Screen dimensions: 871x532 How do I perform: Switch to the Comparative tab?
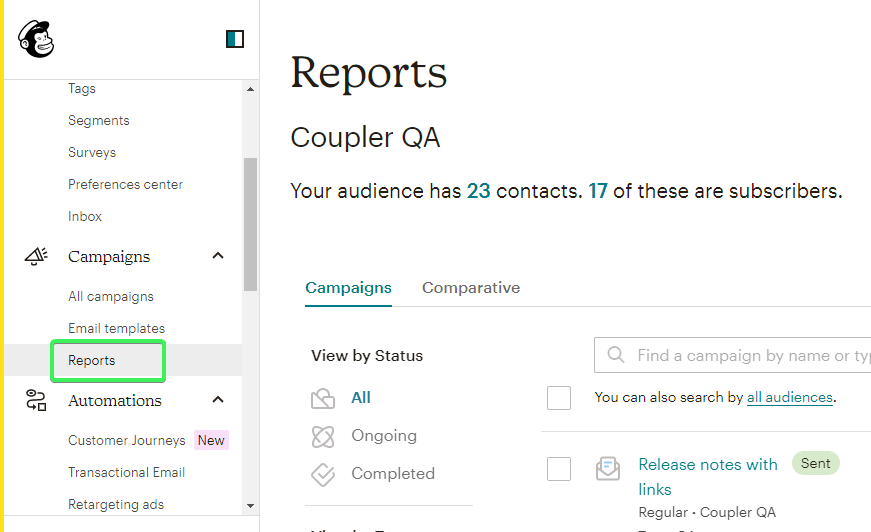click(x=471, y=288)
